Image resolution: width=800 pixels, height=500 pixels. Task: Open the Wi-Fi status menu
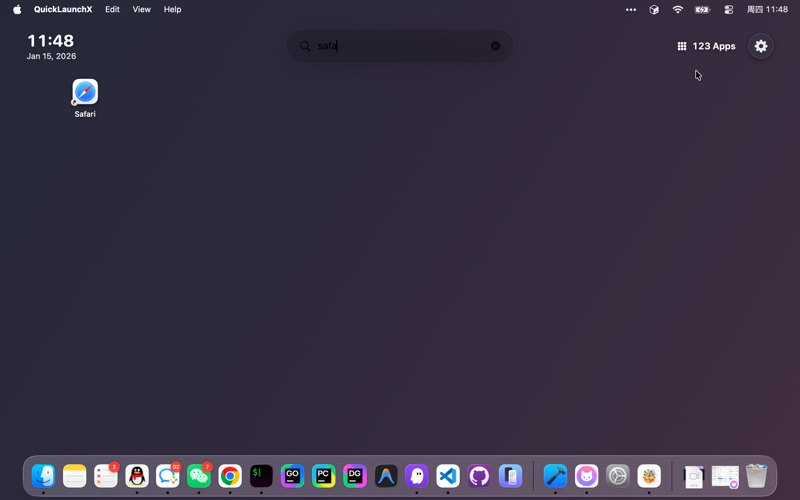click(678, 9)
